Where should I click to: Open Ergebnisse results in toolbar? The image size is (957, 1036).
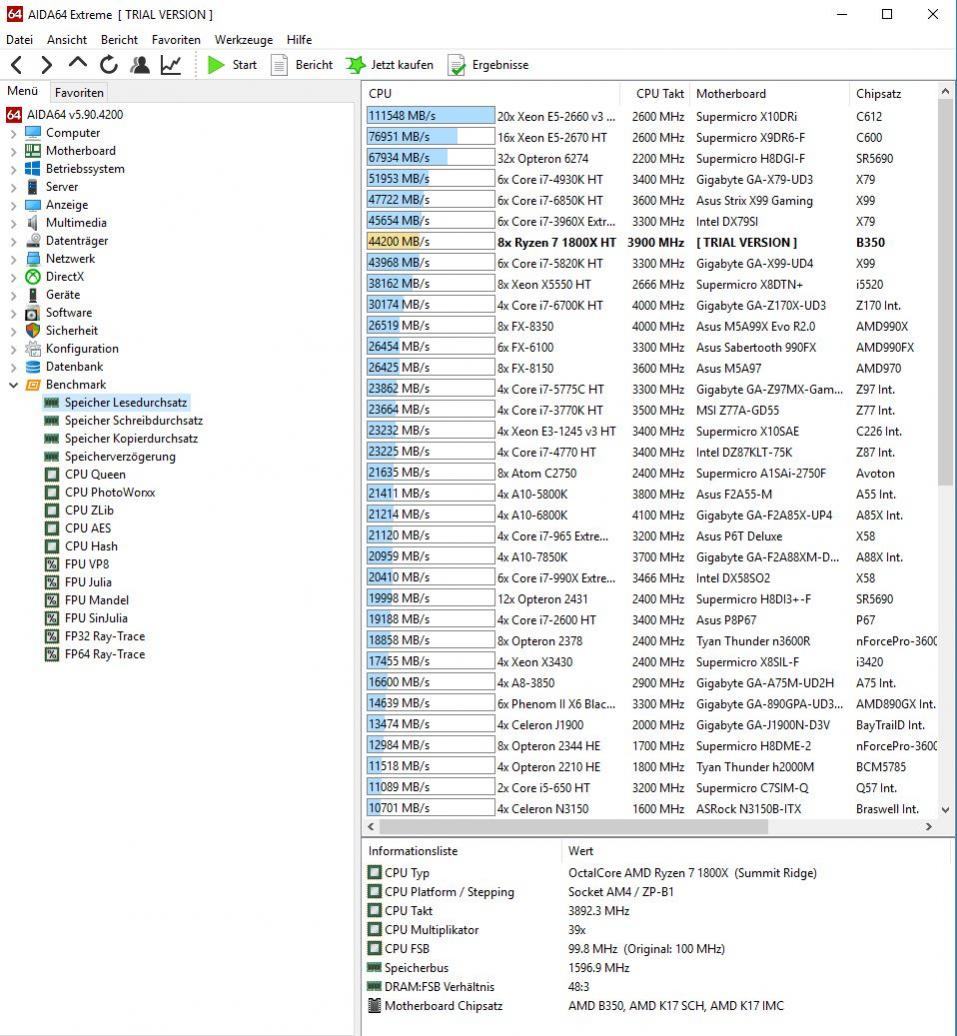488,65
